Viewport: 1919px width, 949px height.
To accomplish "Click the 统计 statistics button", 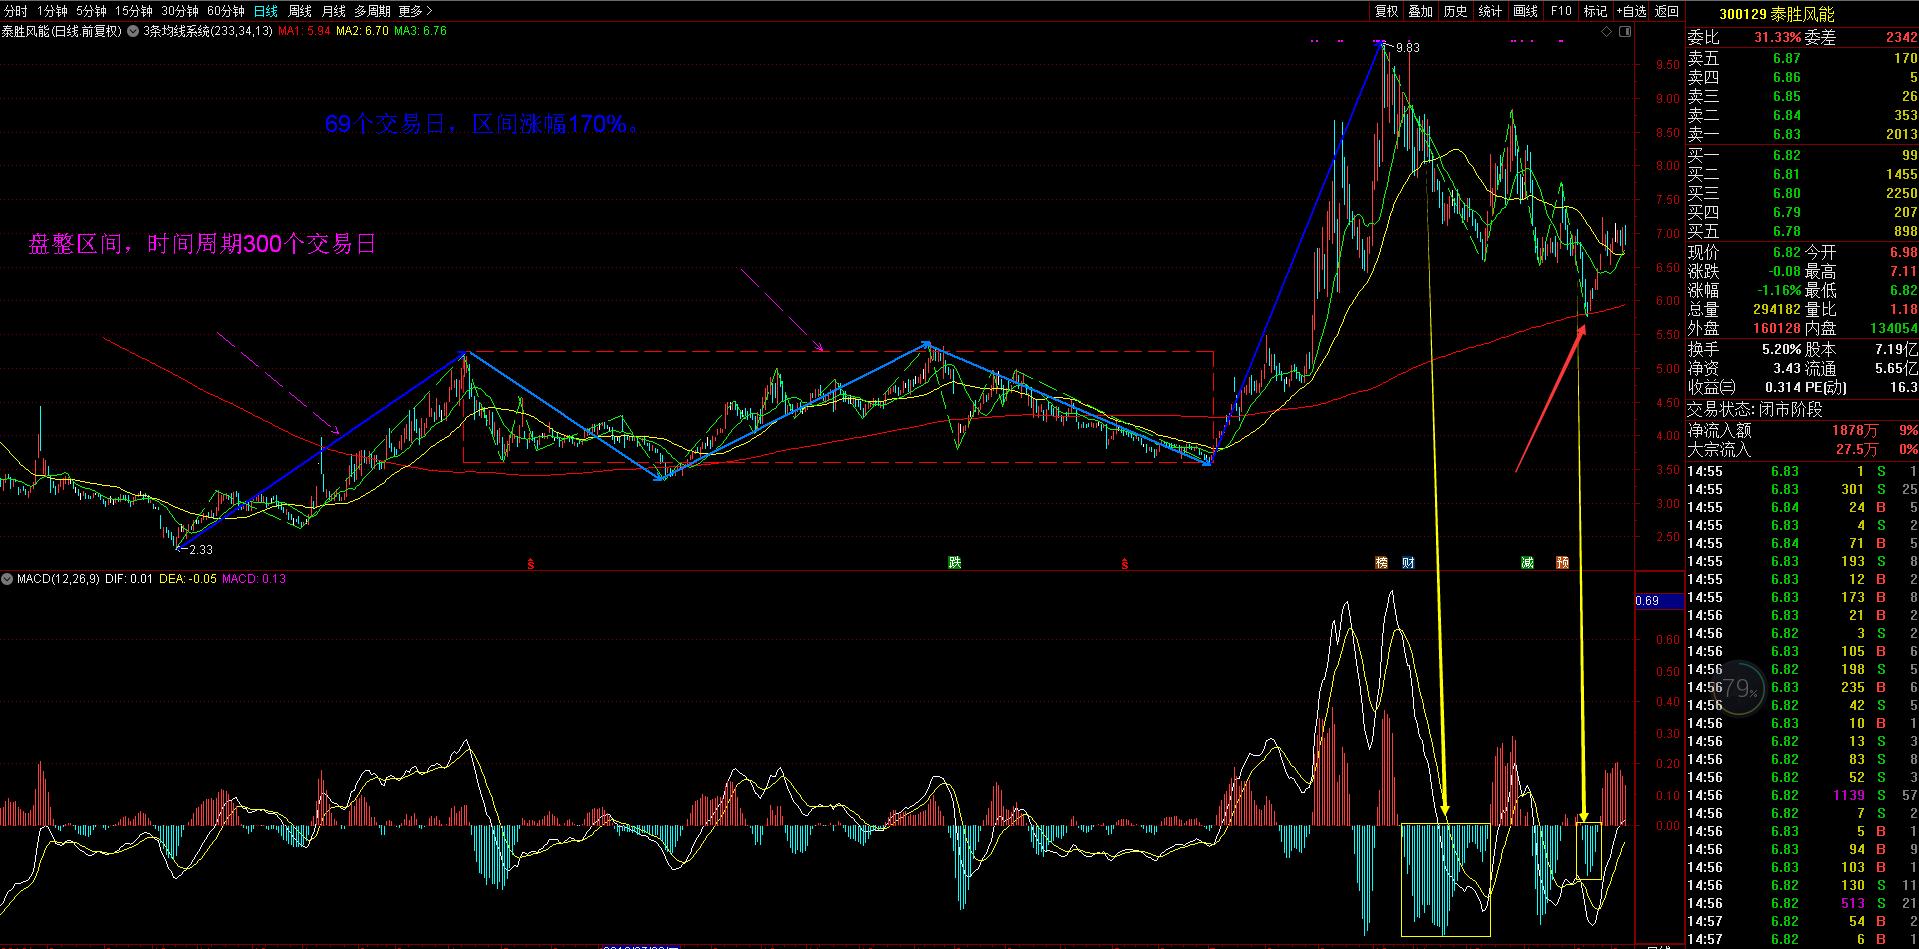I will click(x=1490, y=11).
